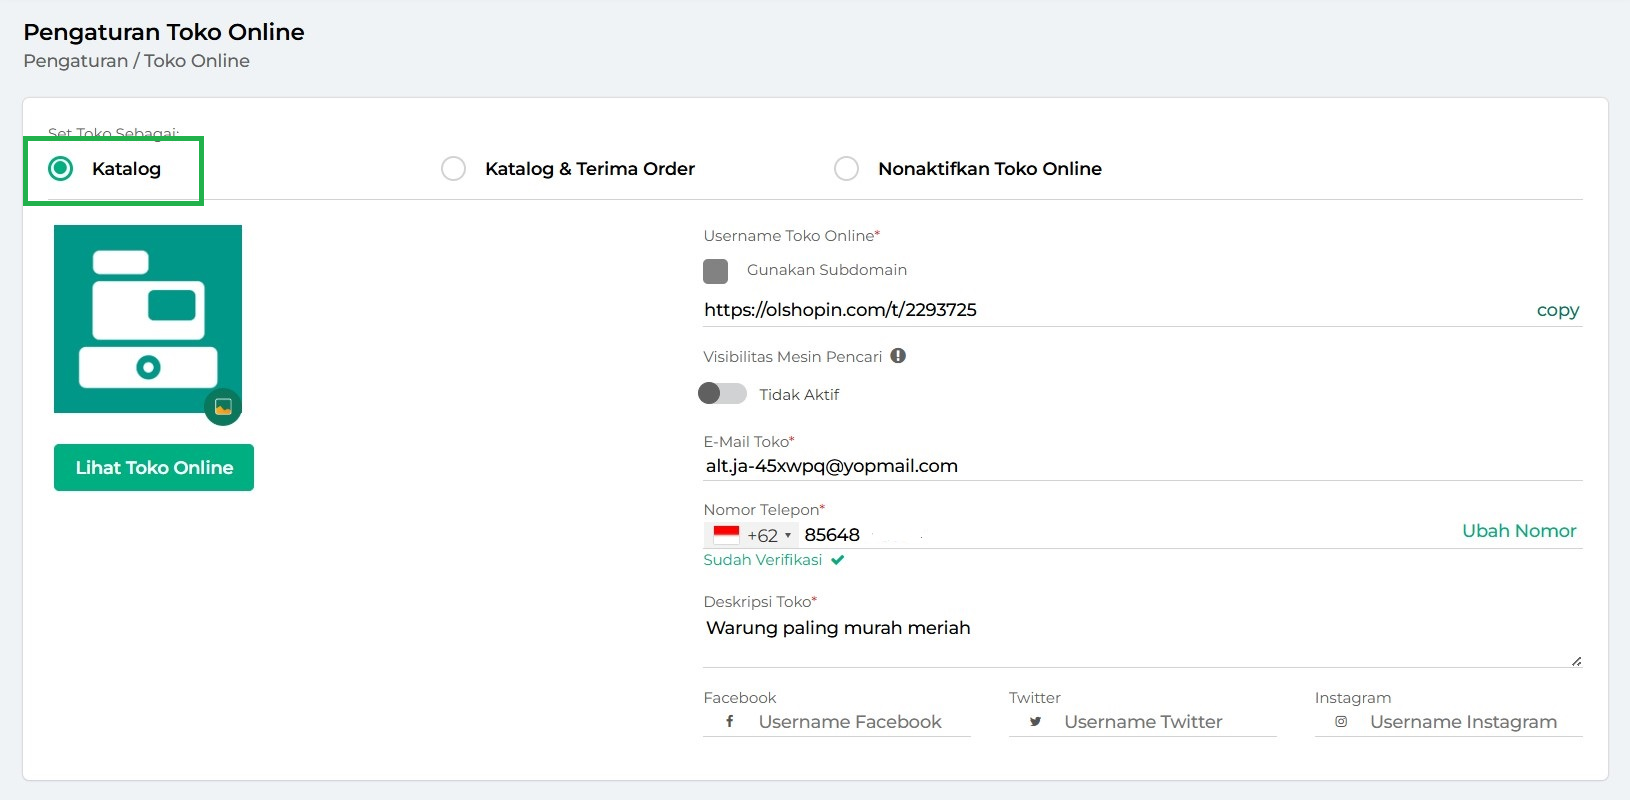Click the Twitter bird icon
The width and height of the screenshot is (1630, 800).
1035,721
